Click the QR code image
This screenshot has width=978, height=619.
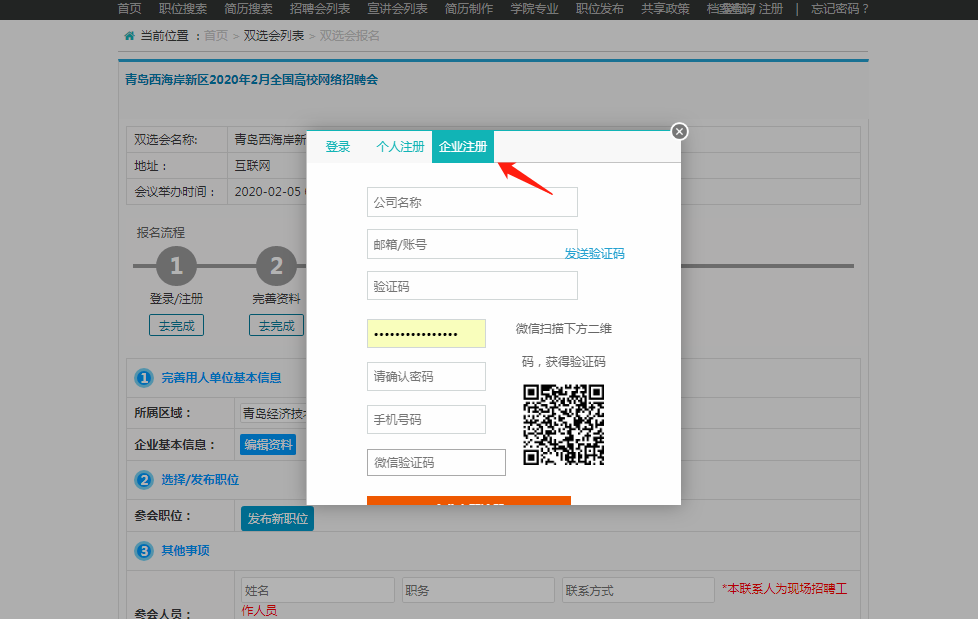563,425
